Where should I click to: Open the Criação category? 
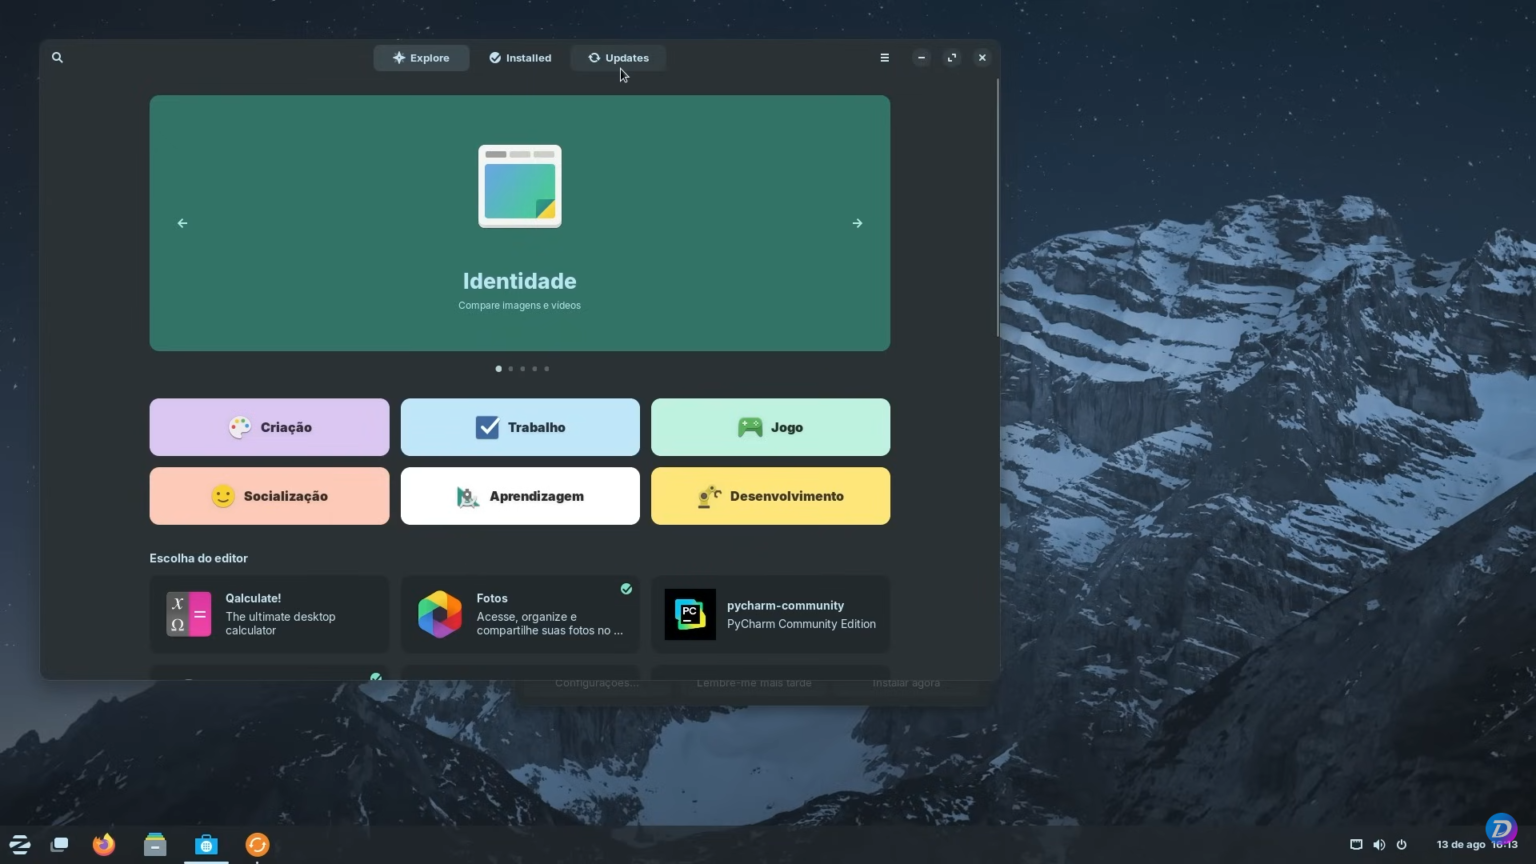coord(269,427)
